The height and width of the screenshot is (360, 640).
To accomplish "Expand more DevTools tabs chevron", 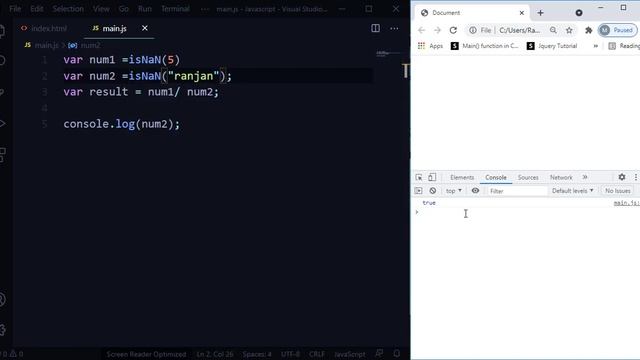I will pyautogui.click(x=585, y=177).
